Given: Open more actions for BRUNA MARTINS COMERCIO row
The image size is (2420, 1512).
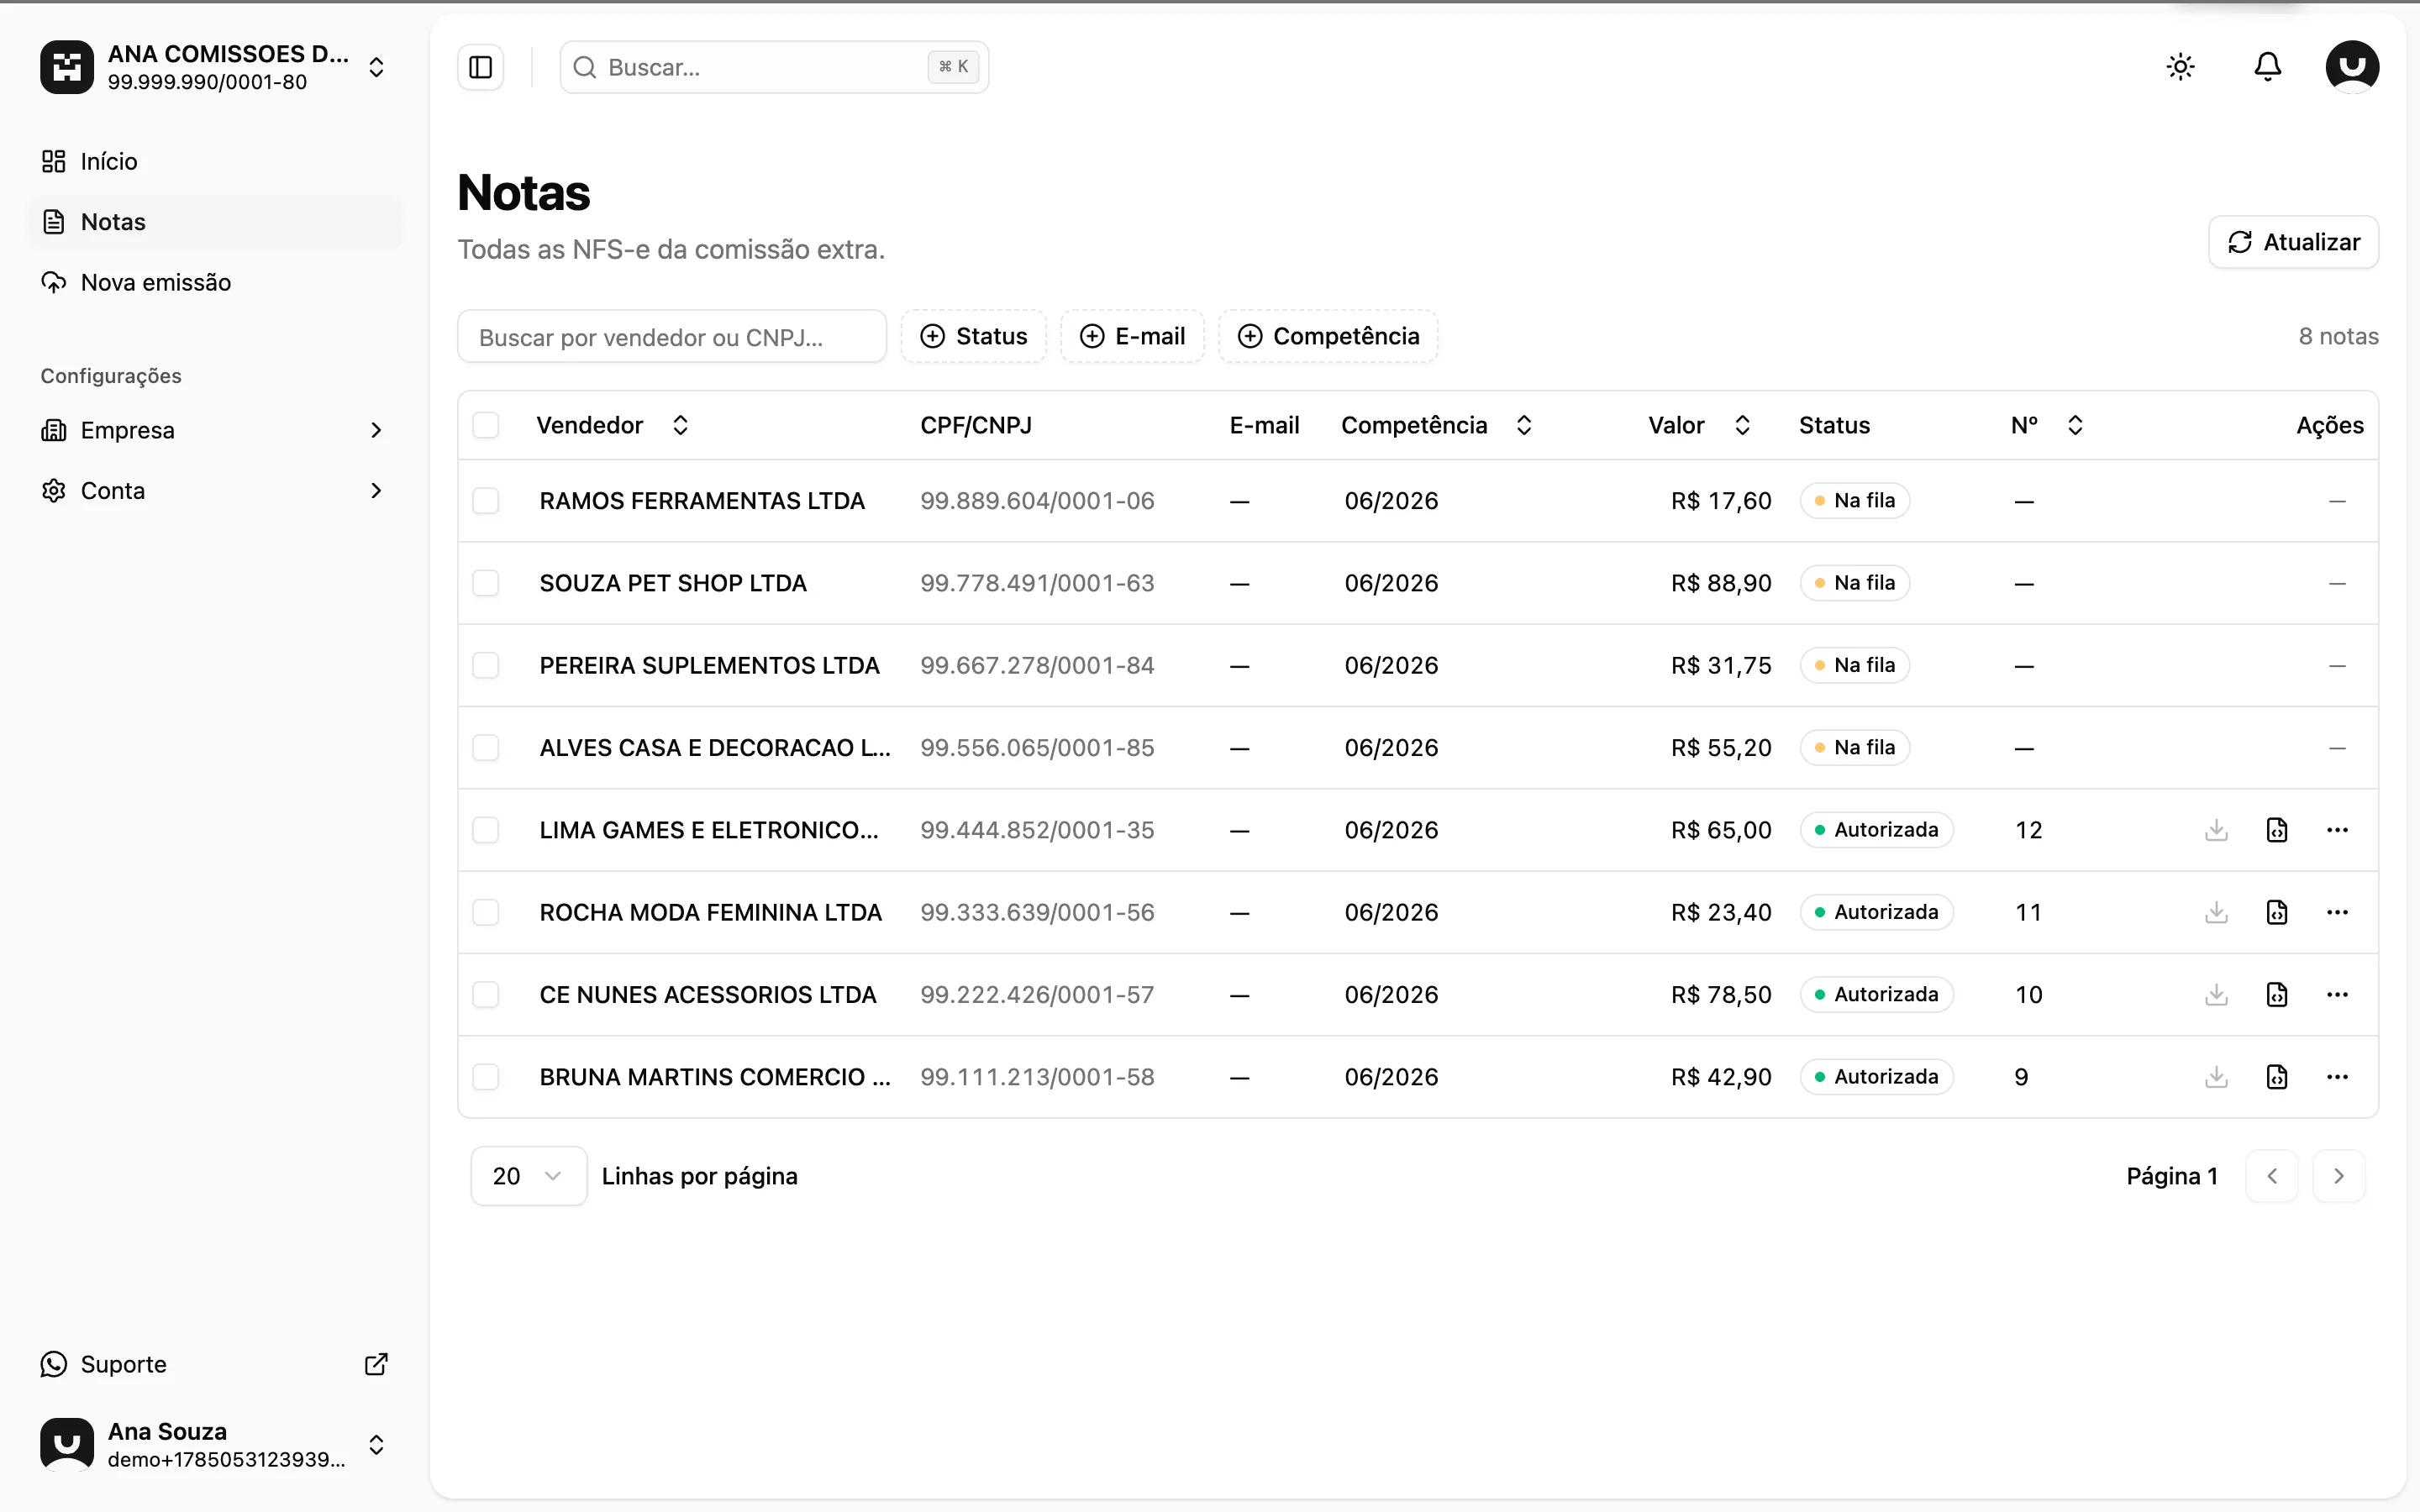Looking at the screenshot, I should (x=2337, y=1077).
